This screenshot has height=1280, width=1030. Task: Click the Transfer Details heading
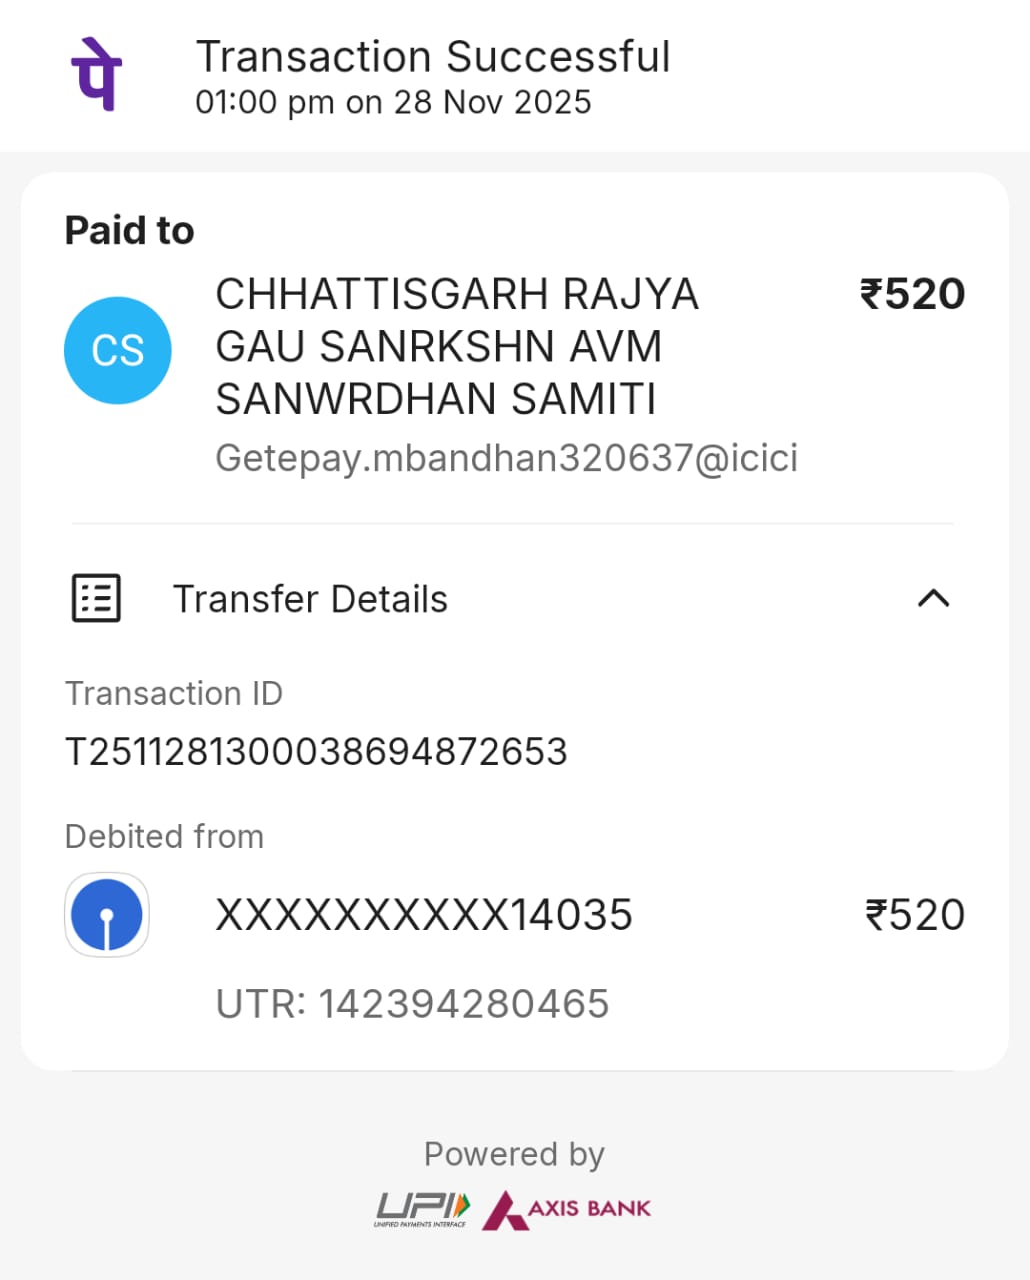[310, 599]
